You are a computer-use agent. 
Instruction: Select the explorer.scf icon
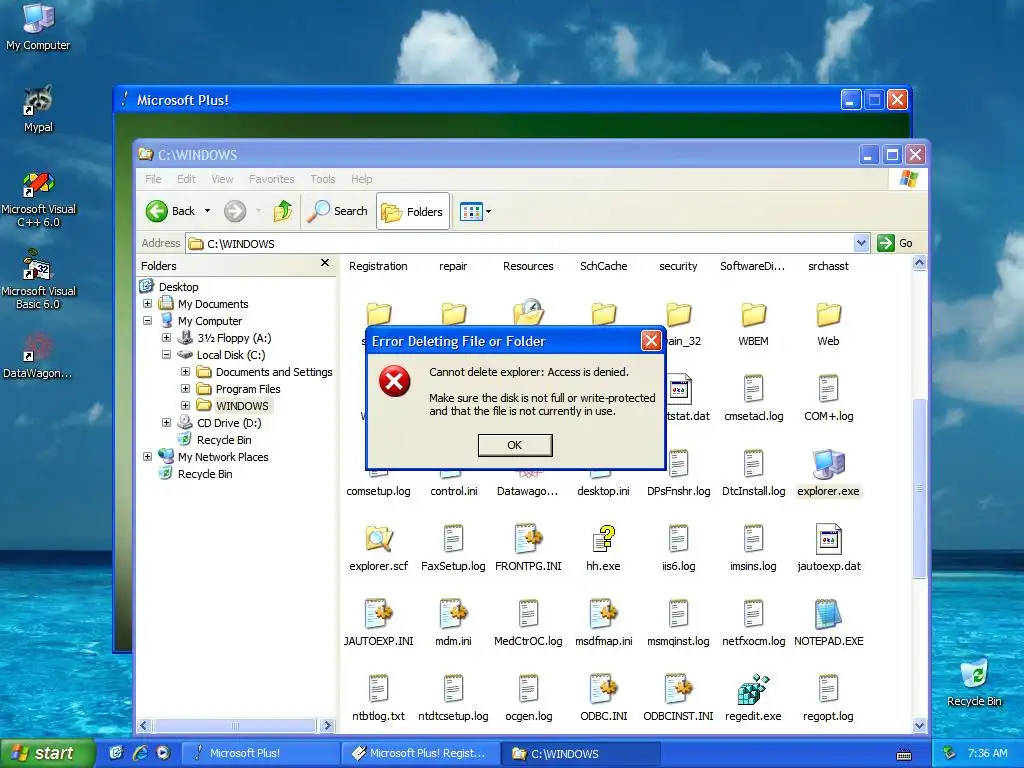coord(378,539)
